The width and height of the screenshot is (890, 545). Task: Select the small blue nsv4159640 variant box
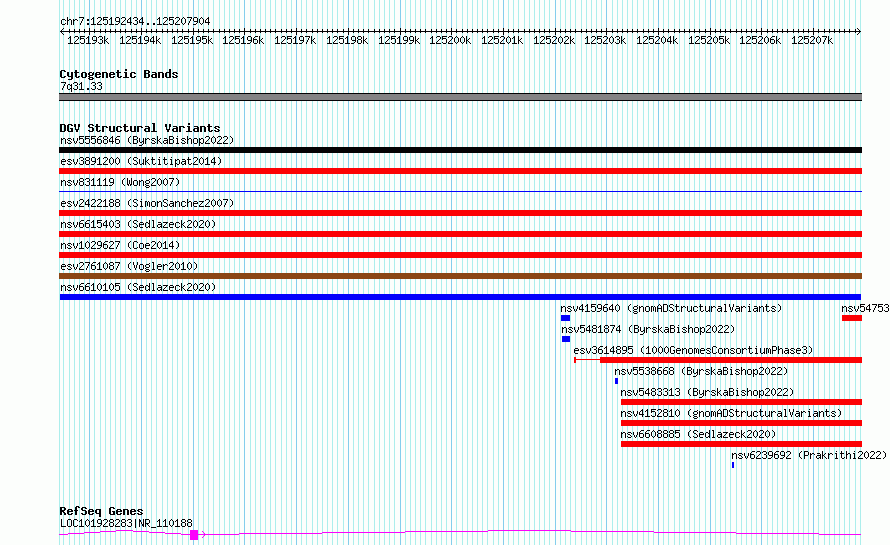click(x=565, y=318)
